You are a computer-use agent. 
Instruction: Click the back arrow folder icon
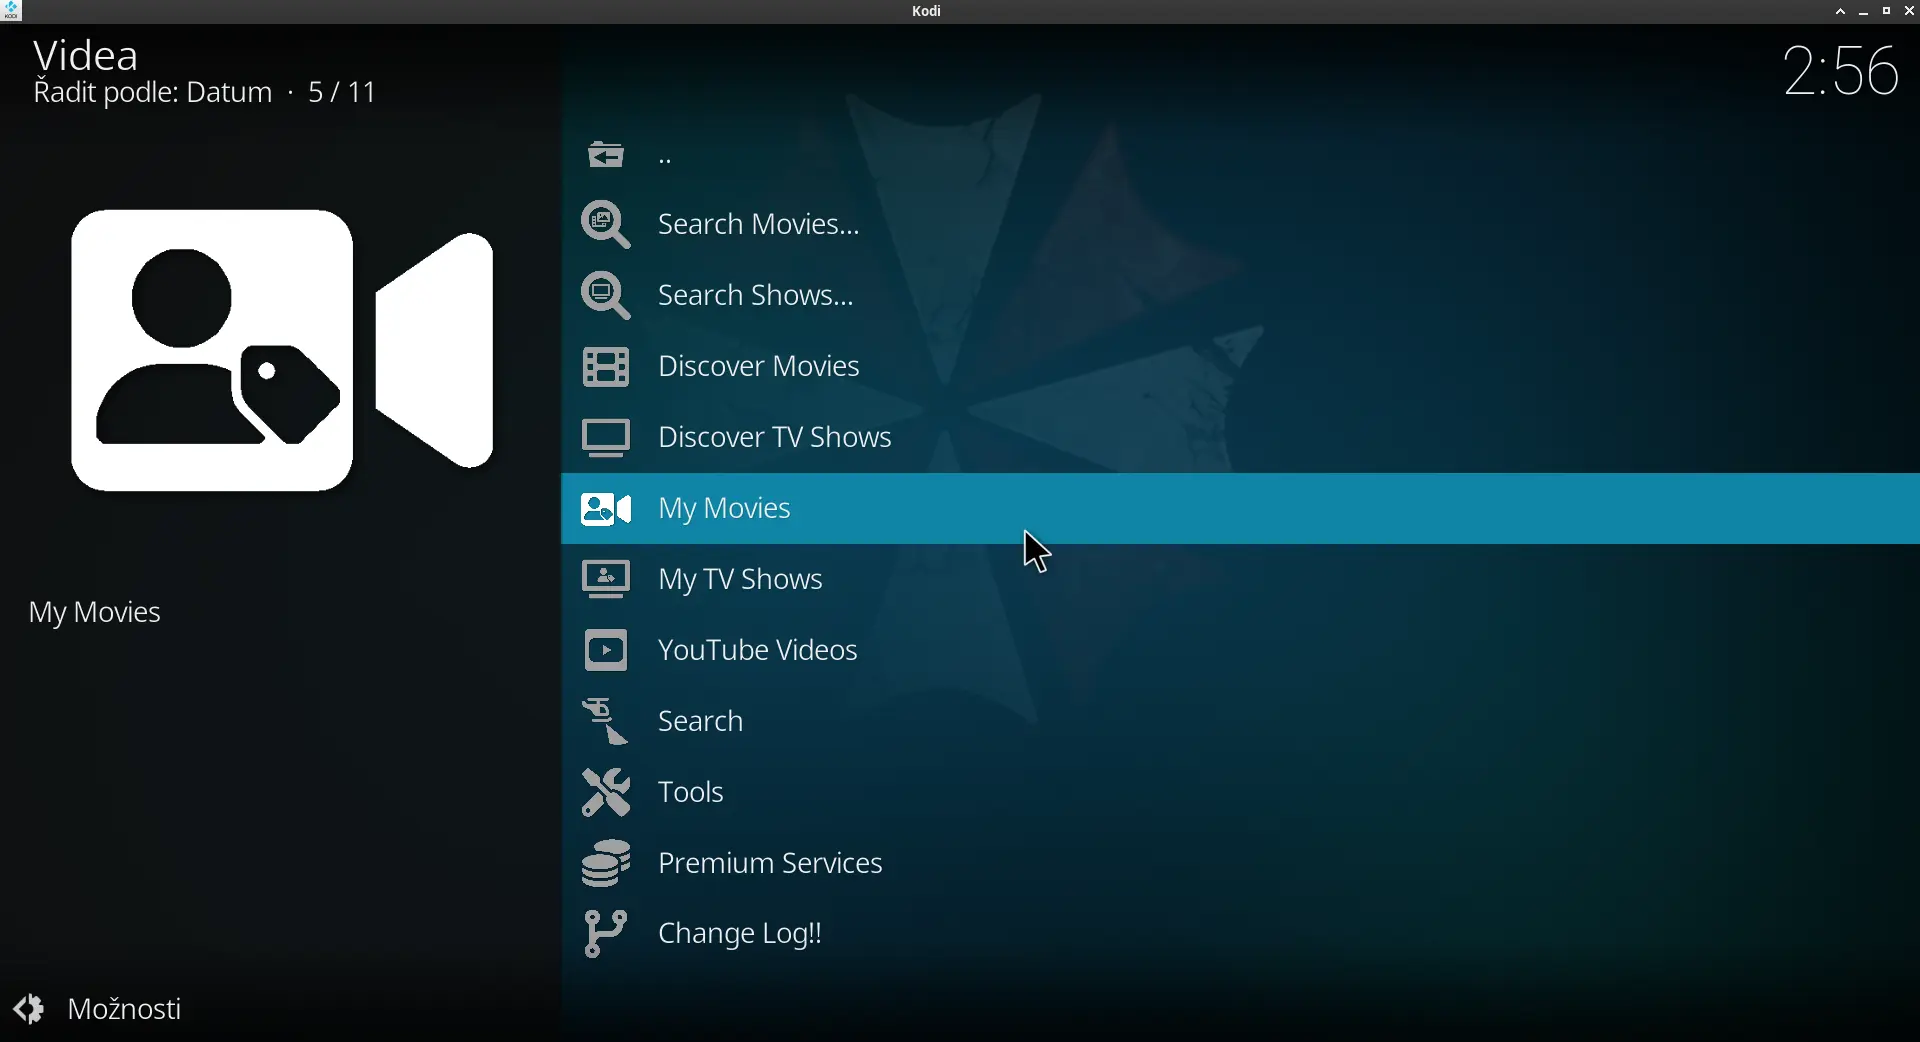pyautogui.click(x=606, y=155)
